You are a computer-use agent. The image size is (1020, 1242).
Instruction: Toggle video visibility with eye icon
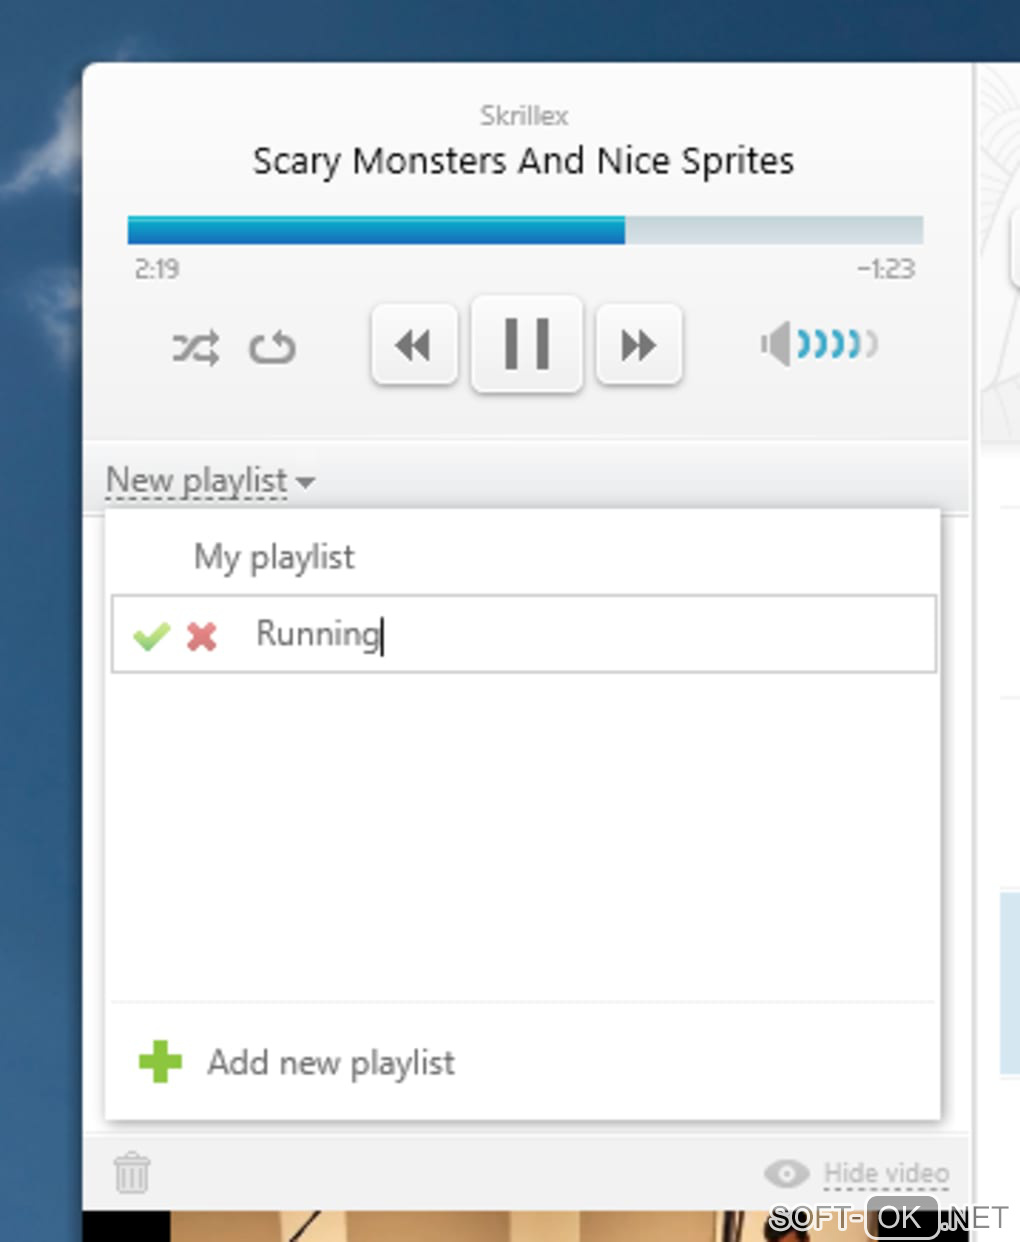coord(787,1173)
